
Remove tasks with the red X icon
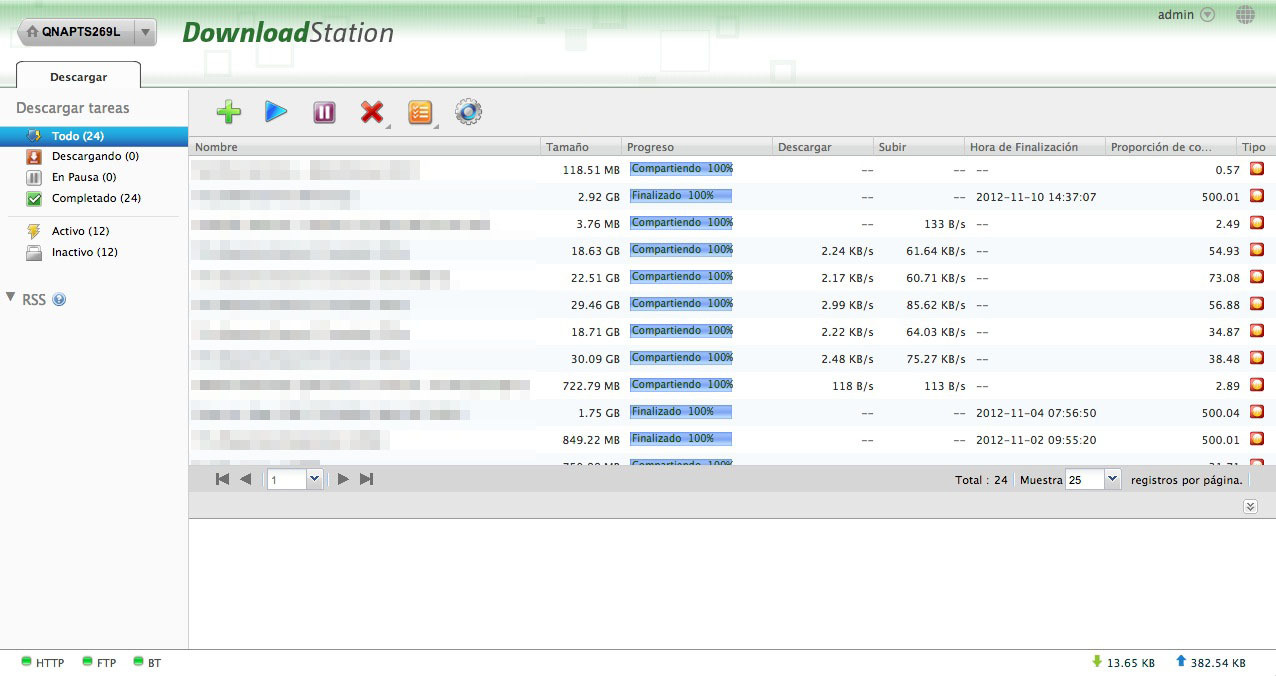pos(372,112)
